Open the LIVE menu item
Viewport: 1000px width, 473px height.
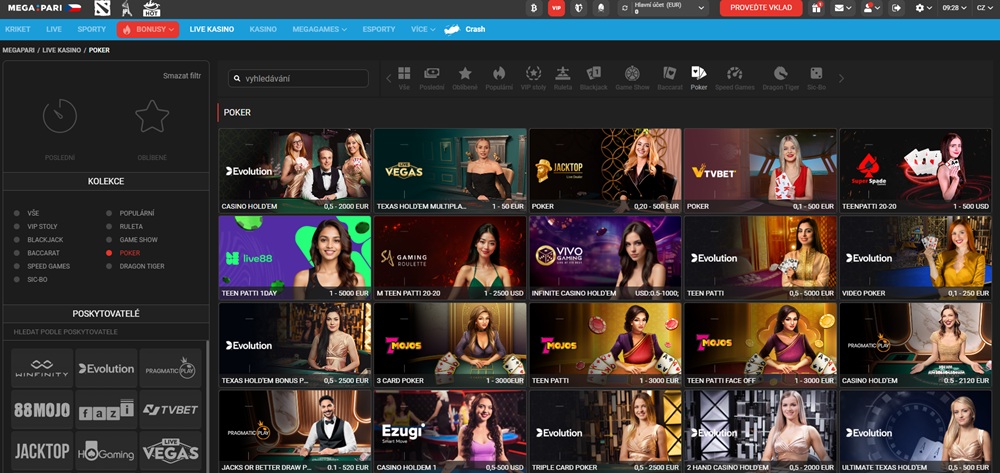pos(54,29)
